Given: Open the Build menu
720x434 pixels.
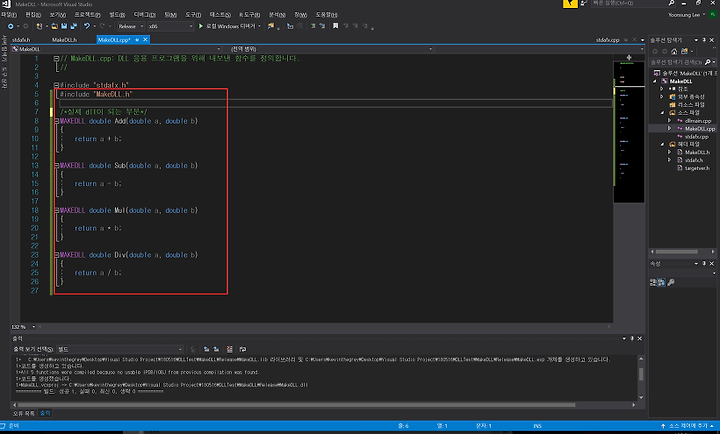Looking at the screenshot, I should [117, 15].
